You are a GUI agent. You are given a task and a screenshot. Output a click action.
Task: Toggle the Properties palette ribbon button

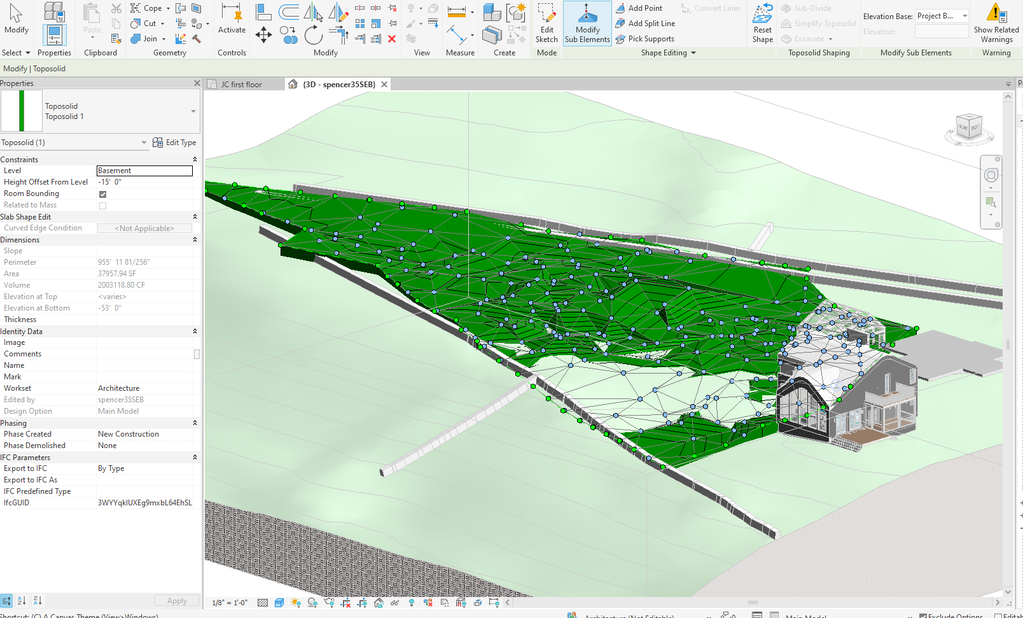pyautogui.click(x=53, y=35)
